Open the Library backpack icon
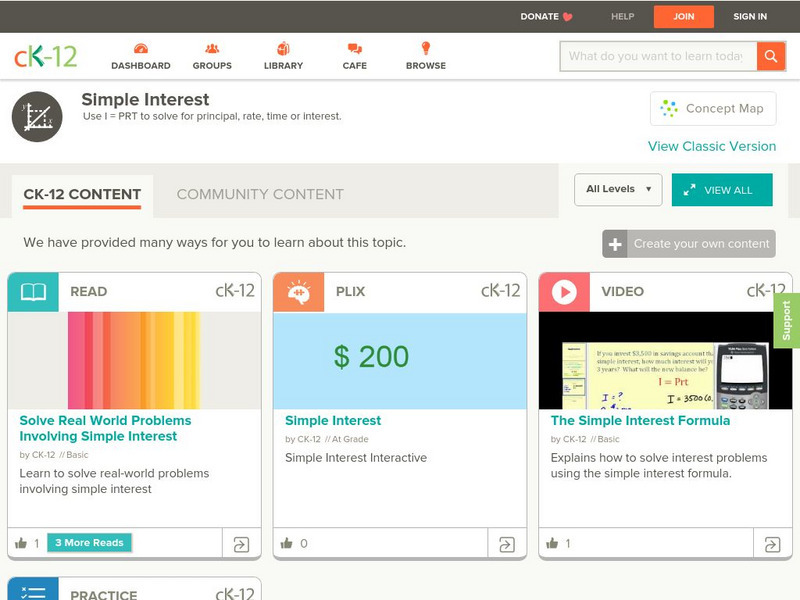The width and height of the screenshot is (800, 600). (x=283, y=48)
